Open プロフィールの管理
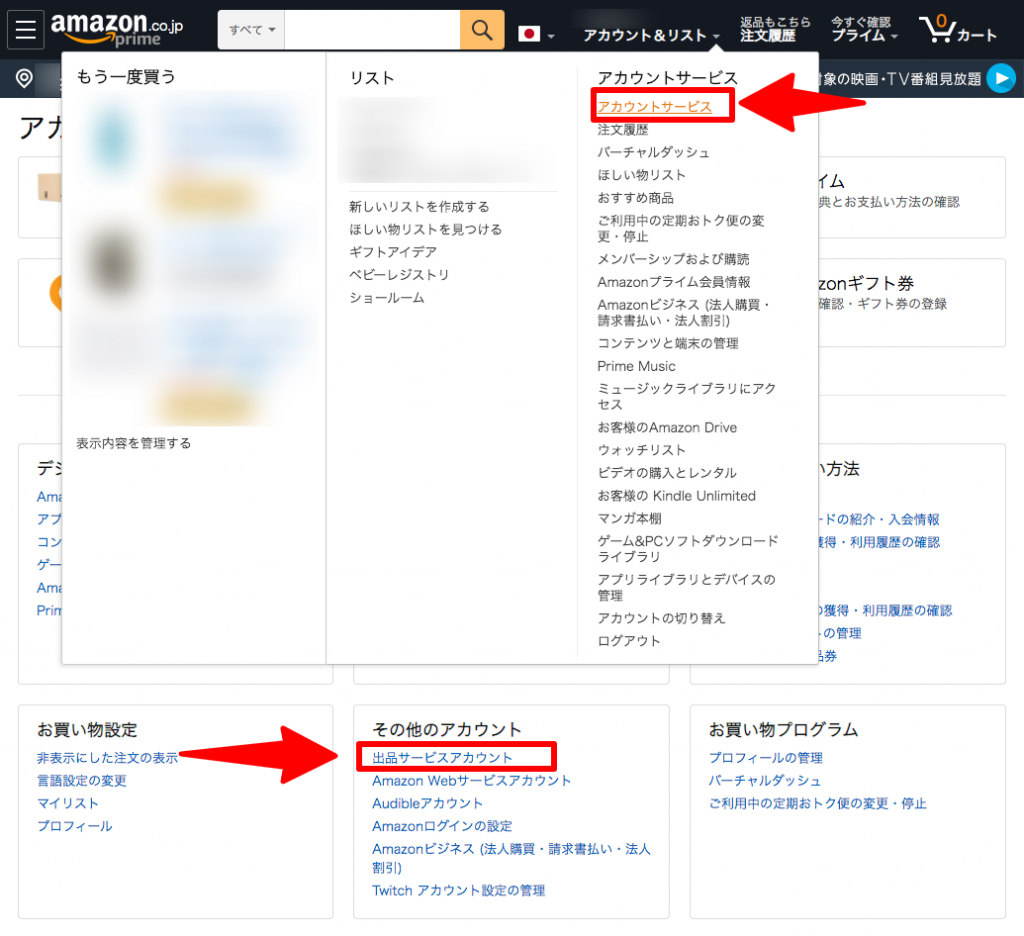The height and width of the screenshot is (936, 1024). (766, 758)
